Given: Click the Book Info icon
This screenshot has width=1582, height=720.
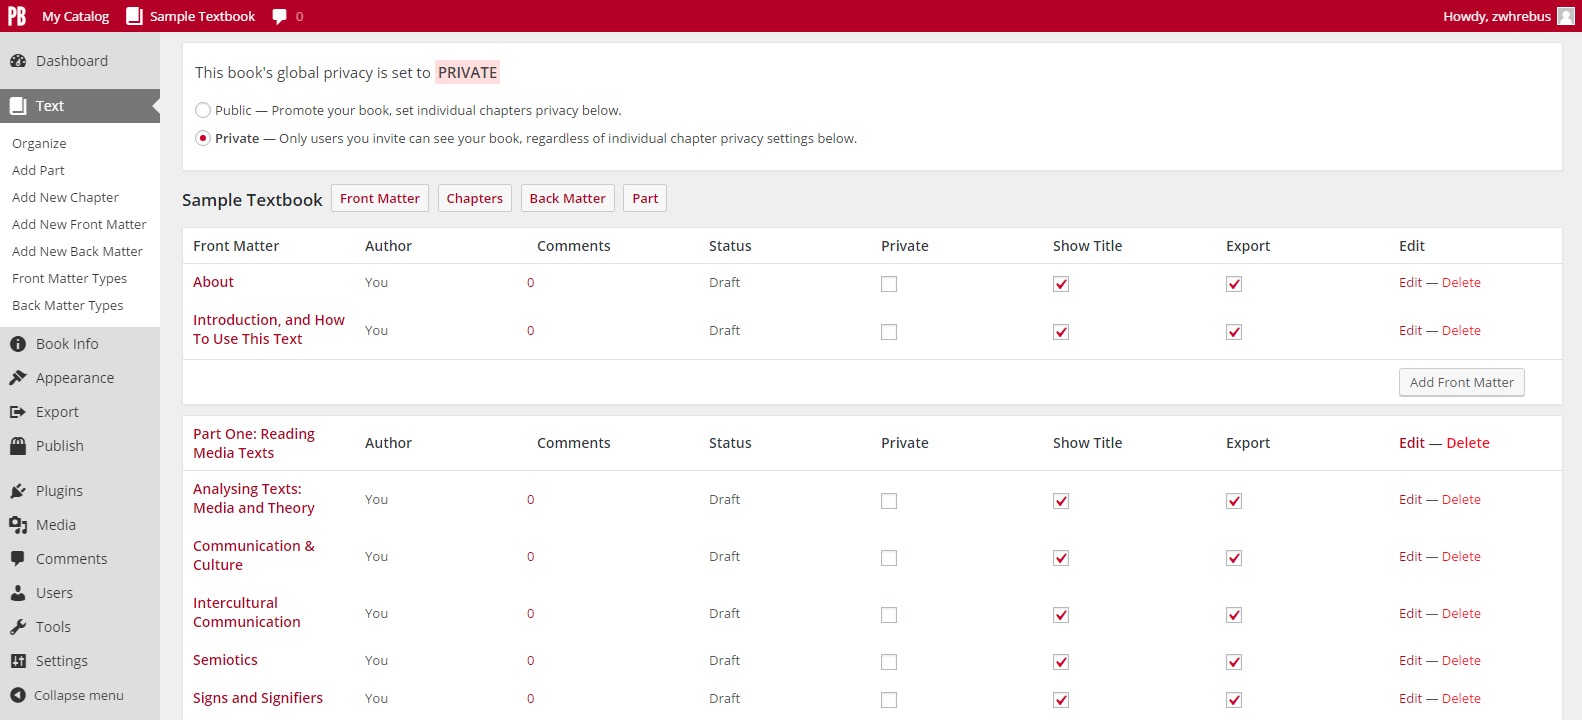Looking at the screenshot, I should [18, 344].
